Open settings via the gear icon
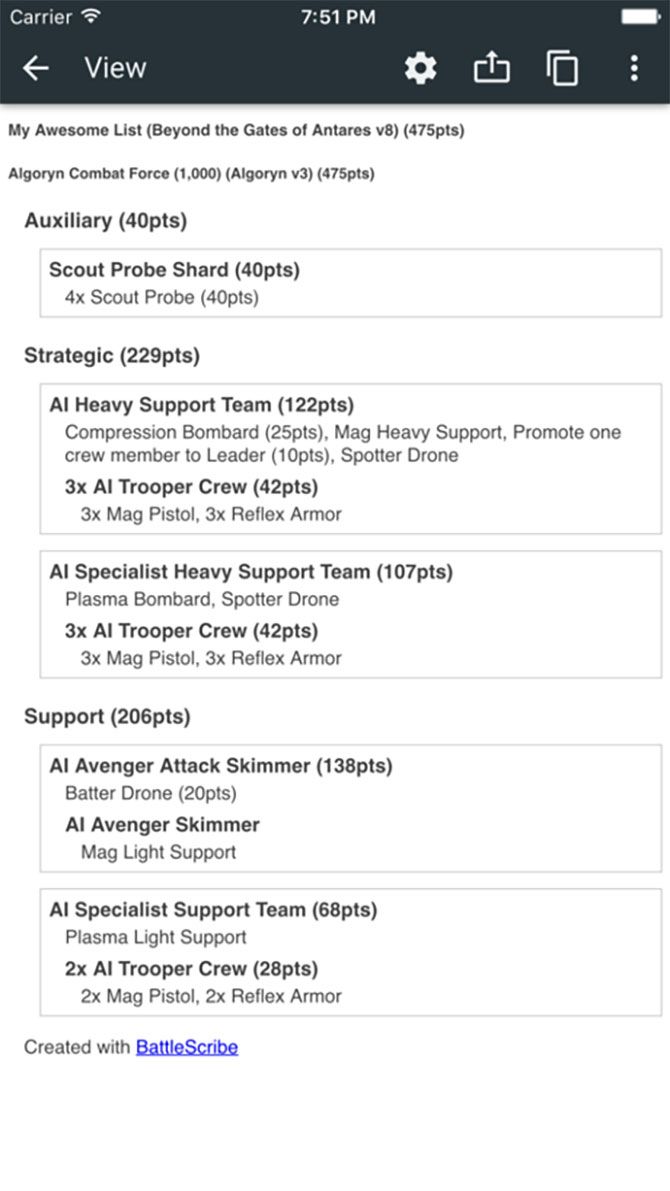The width and height of the screenshot is (670, 1191). click(421, 68)
